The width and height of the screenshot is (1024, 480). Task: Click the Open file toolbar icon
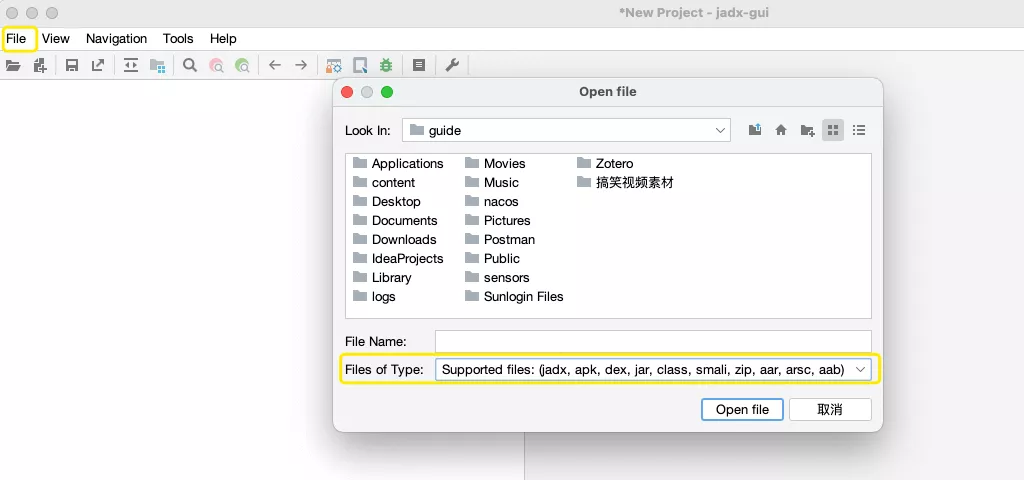(x=13, y=65)
